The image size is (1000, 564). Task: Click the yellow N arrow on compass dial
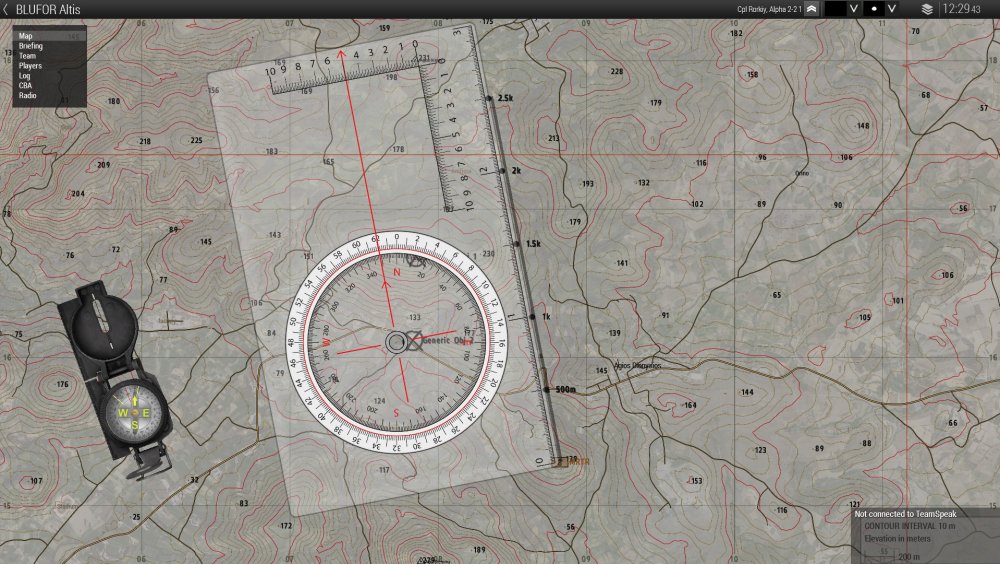135,402
